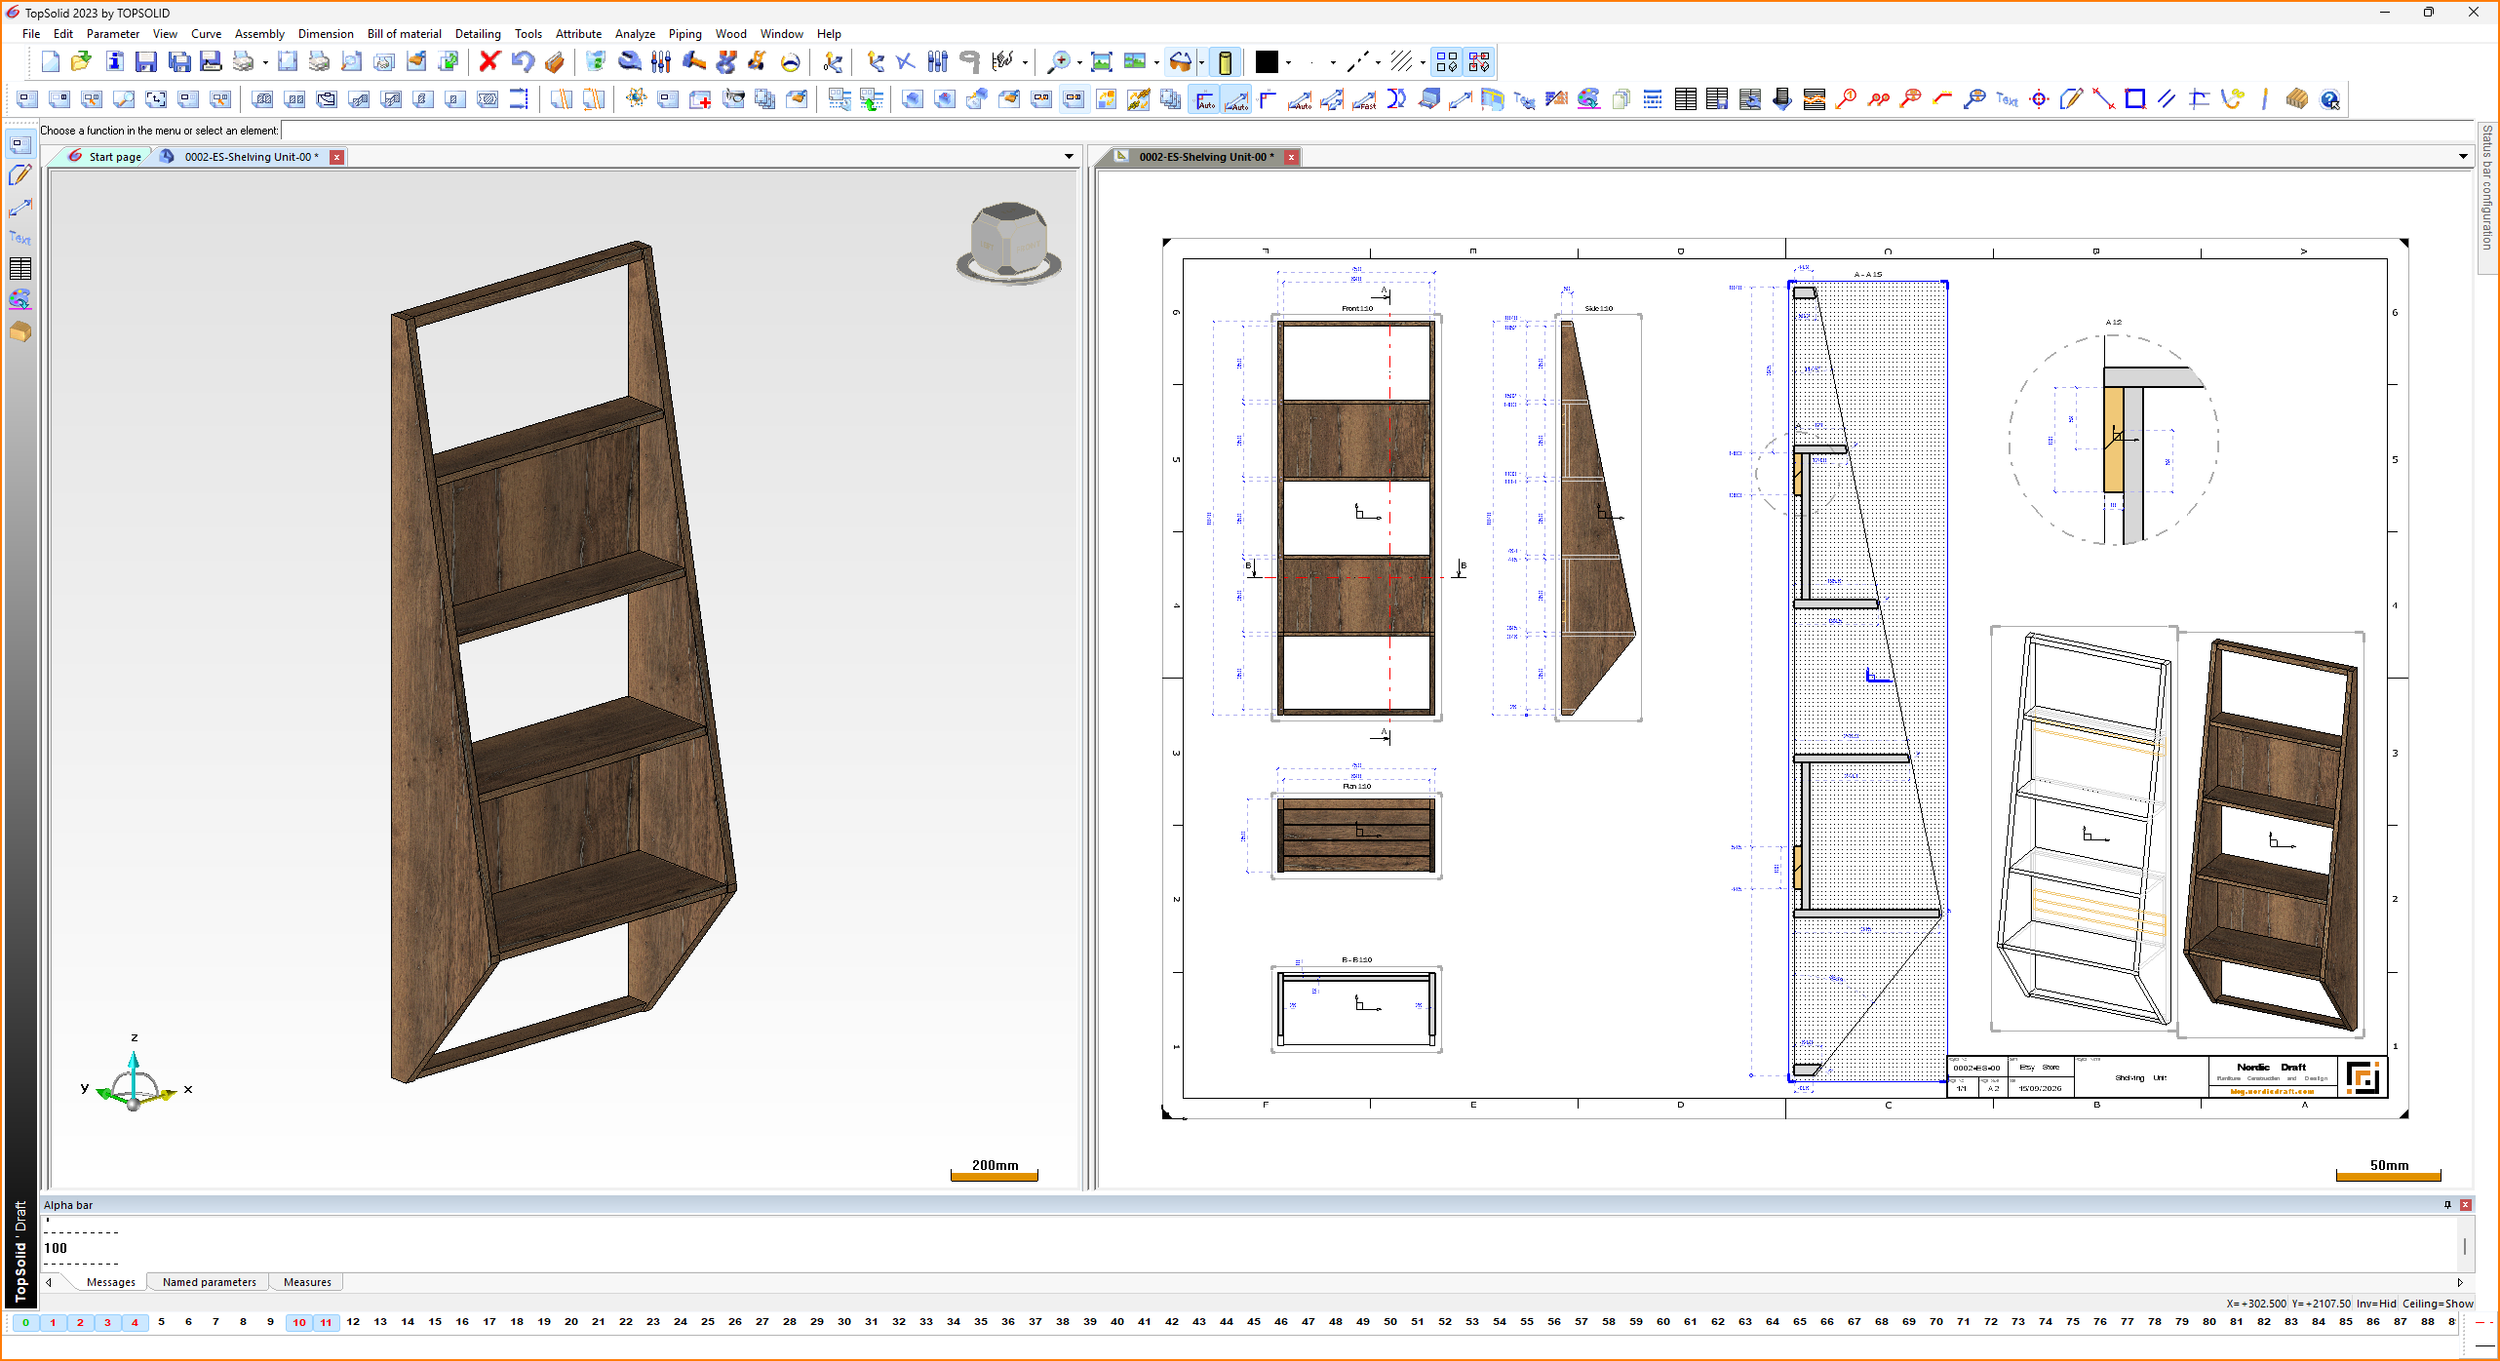Open the left document tab list dropdown

[1069, 157]
